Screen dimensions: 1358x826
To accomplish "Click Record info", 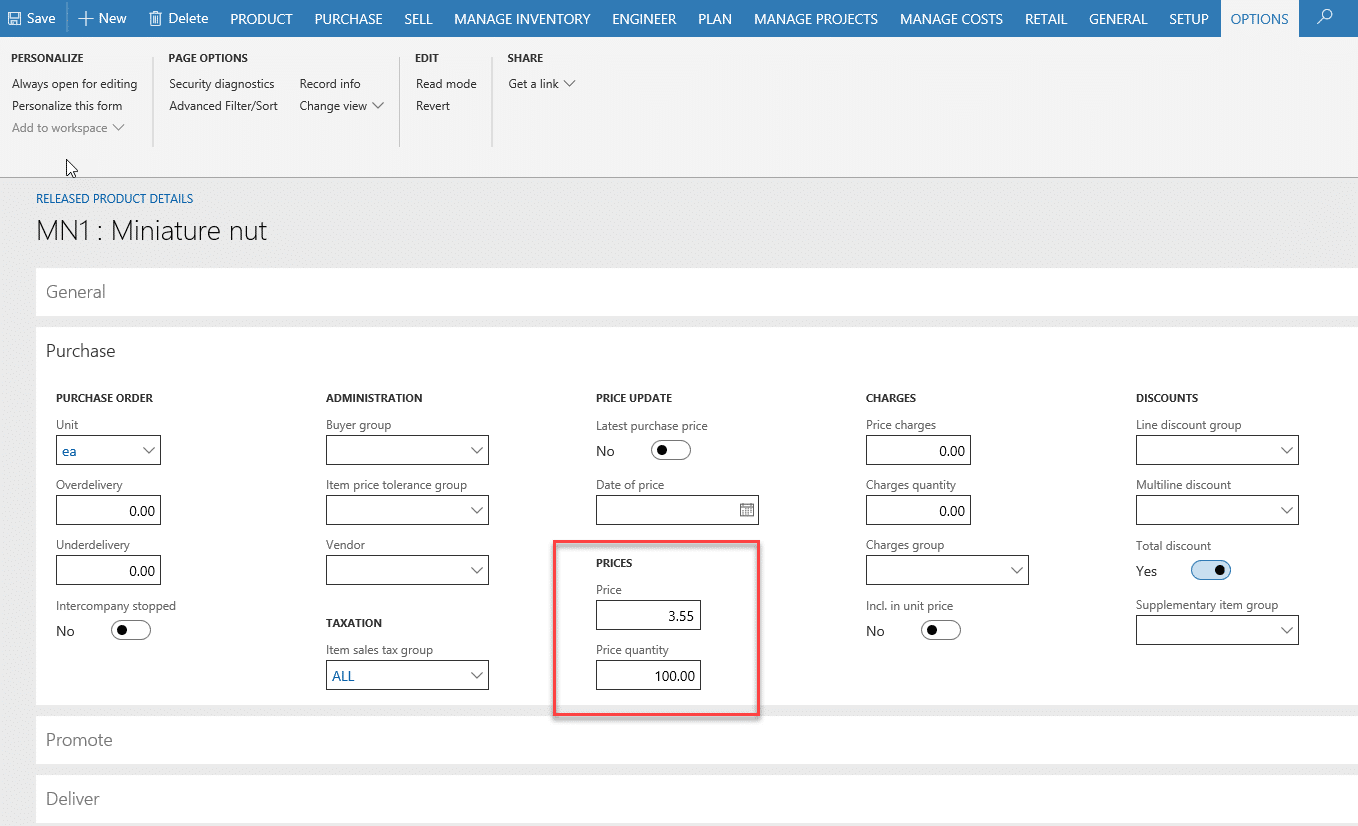I will point(330,84).
